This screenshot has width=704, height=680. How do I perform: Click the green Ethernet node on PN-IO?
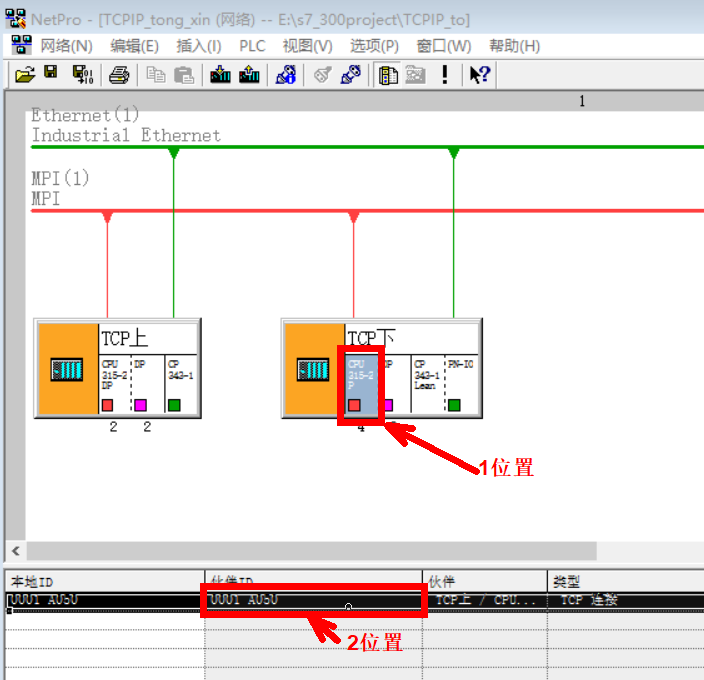click(455, 405)
